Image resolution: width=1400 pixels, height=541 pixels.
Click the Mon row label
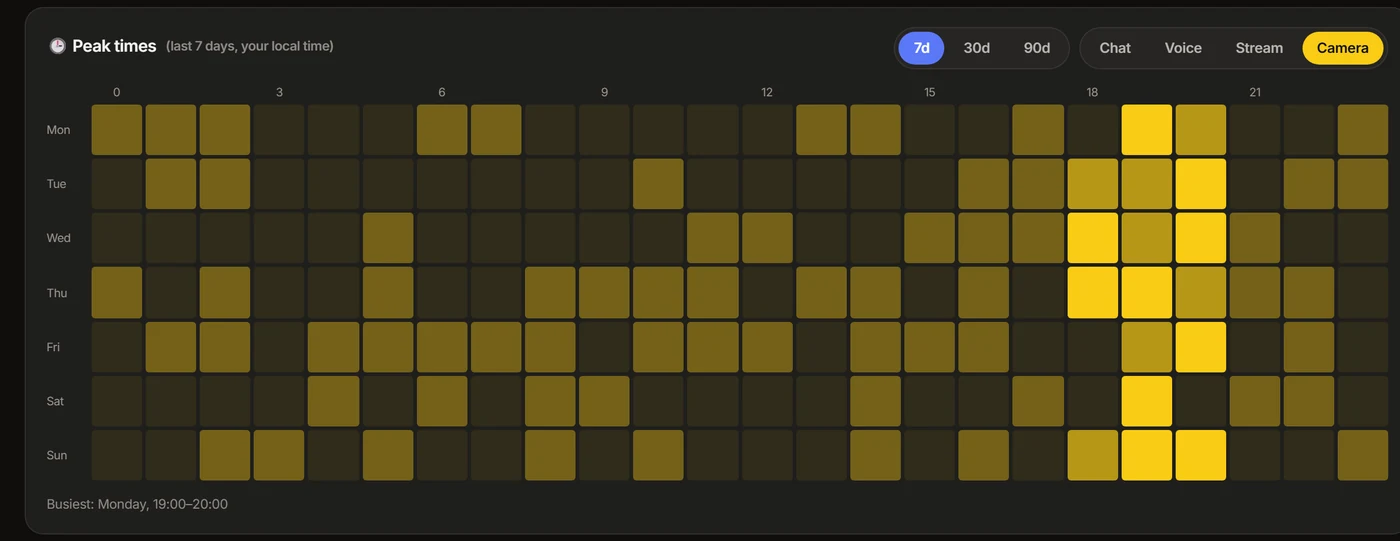(58, 130)
